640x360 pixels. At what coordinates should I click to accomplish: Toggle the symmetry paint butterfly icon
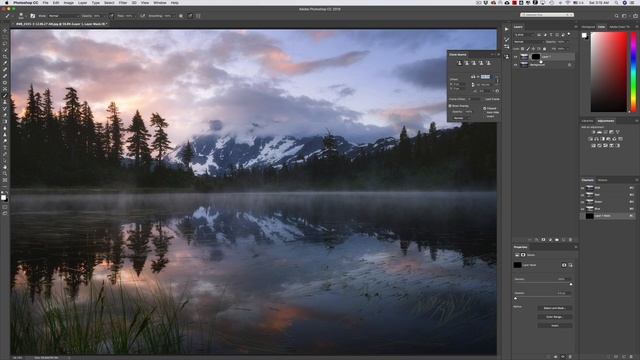[198, 16]
